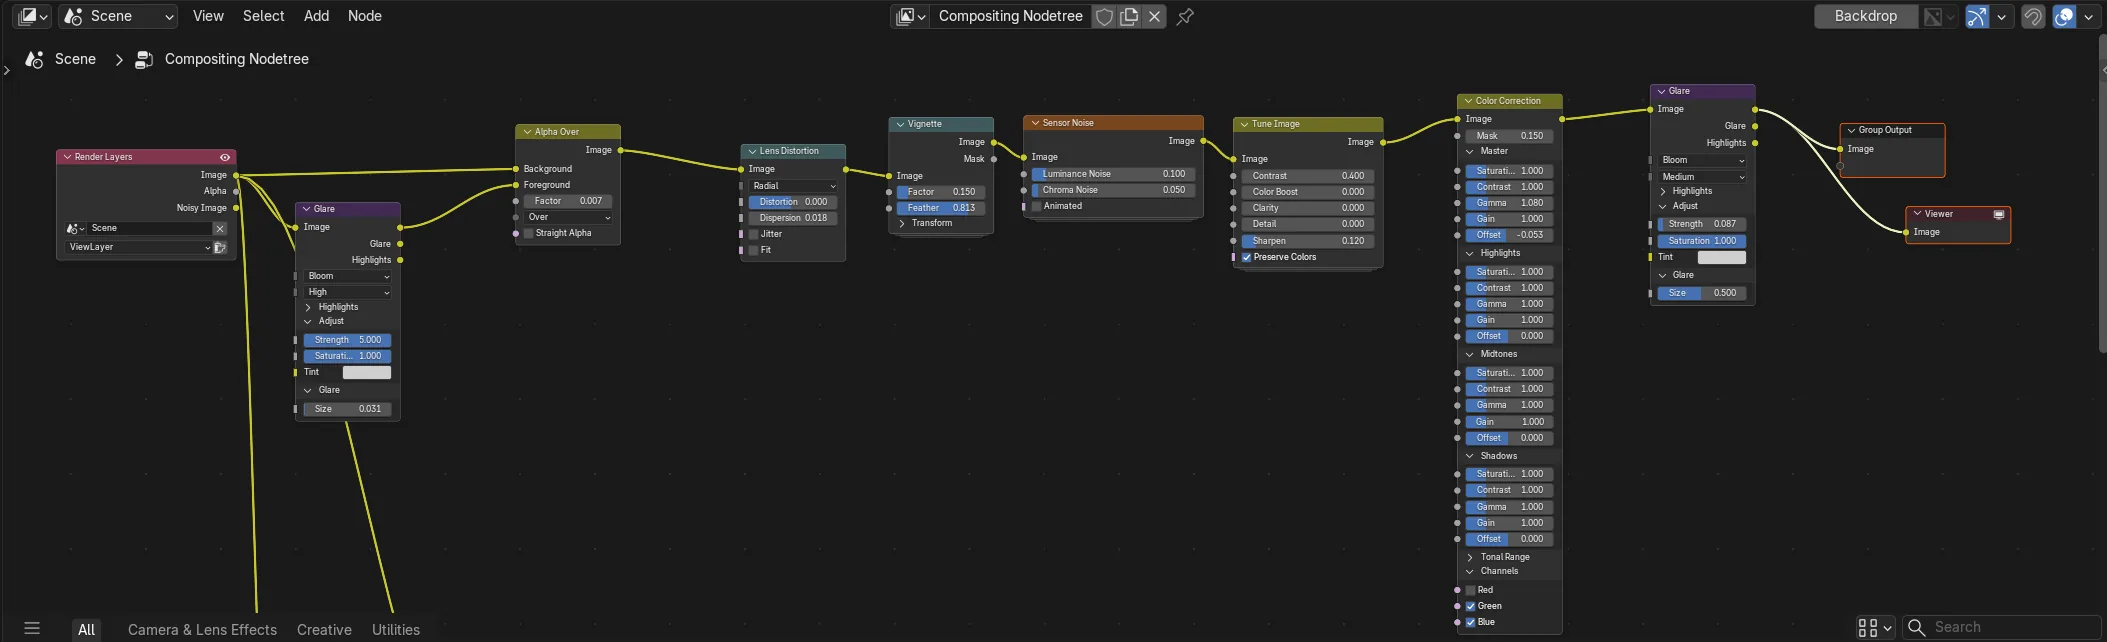
Task: Switch to the Camera & Lens Effects tab
Action: click(202, 630)
